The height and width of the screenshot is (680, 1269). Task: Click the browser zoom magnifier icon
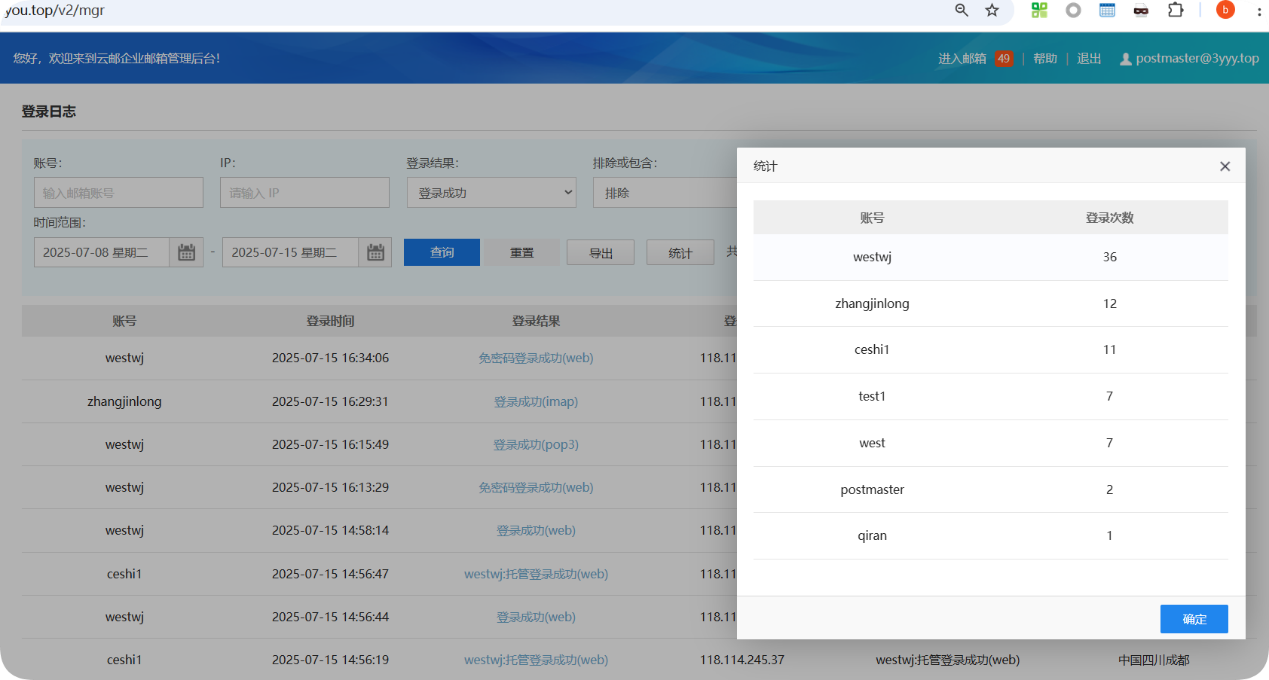(x=961, y=10)
